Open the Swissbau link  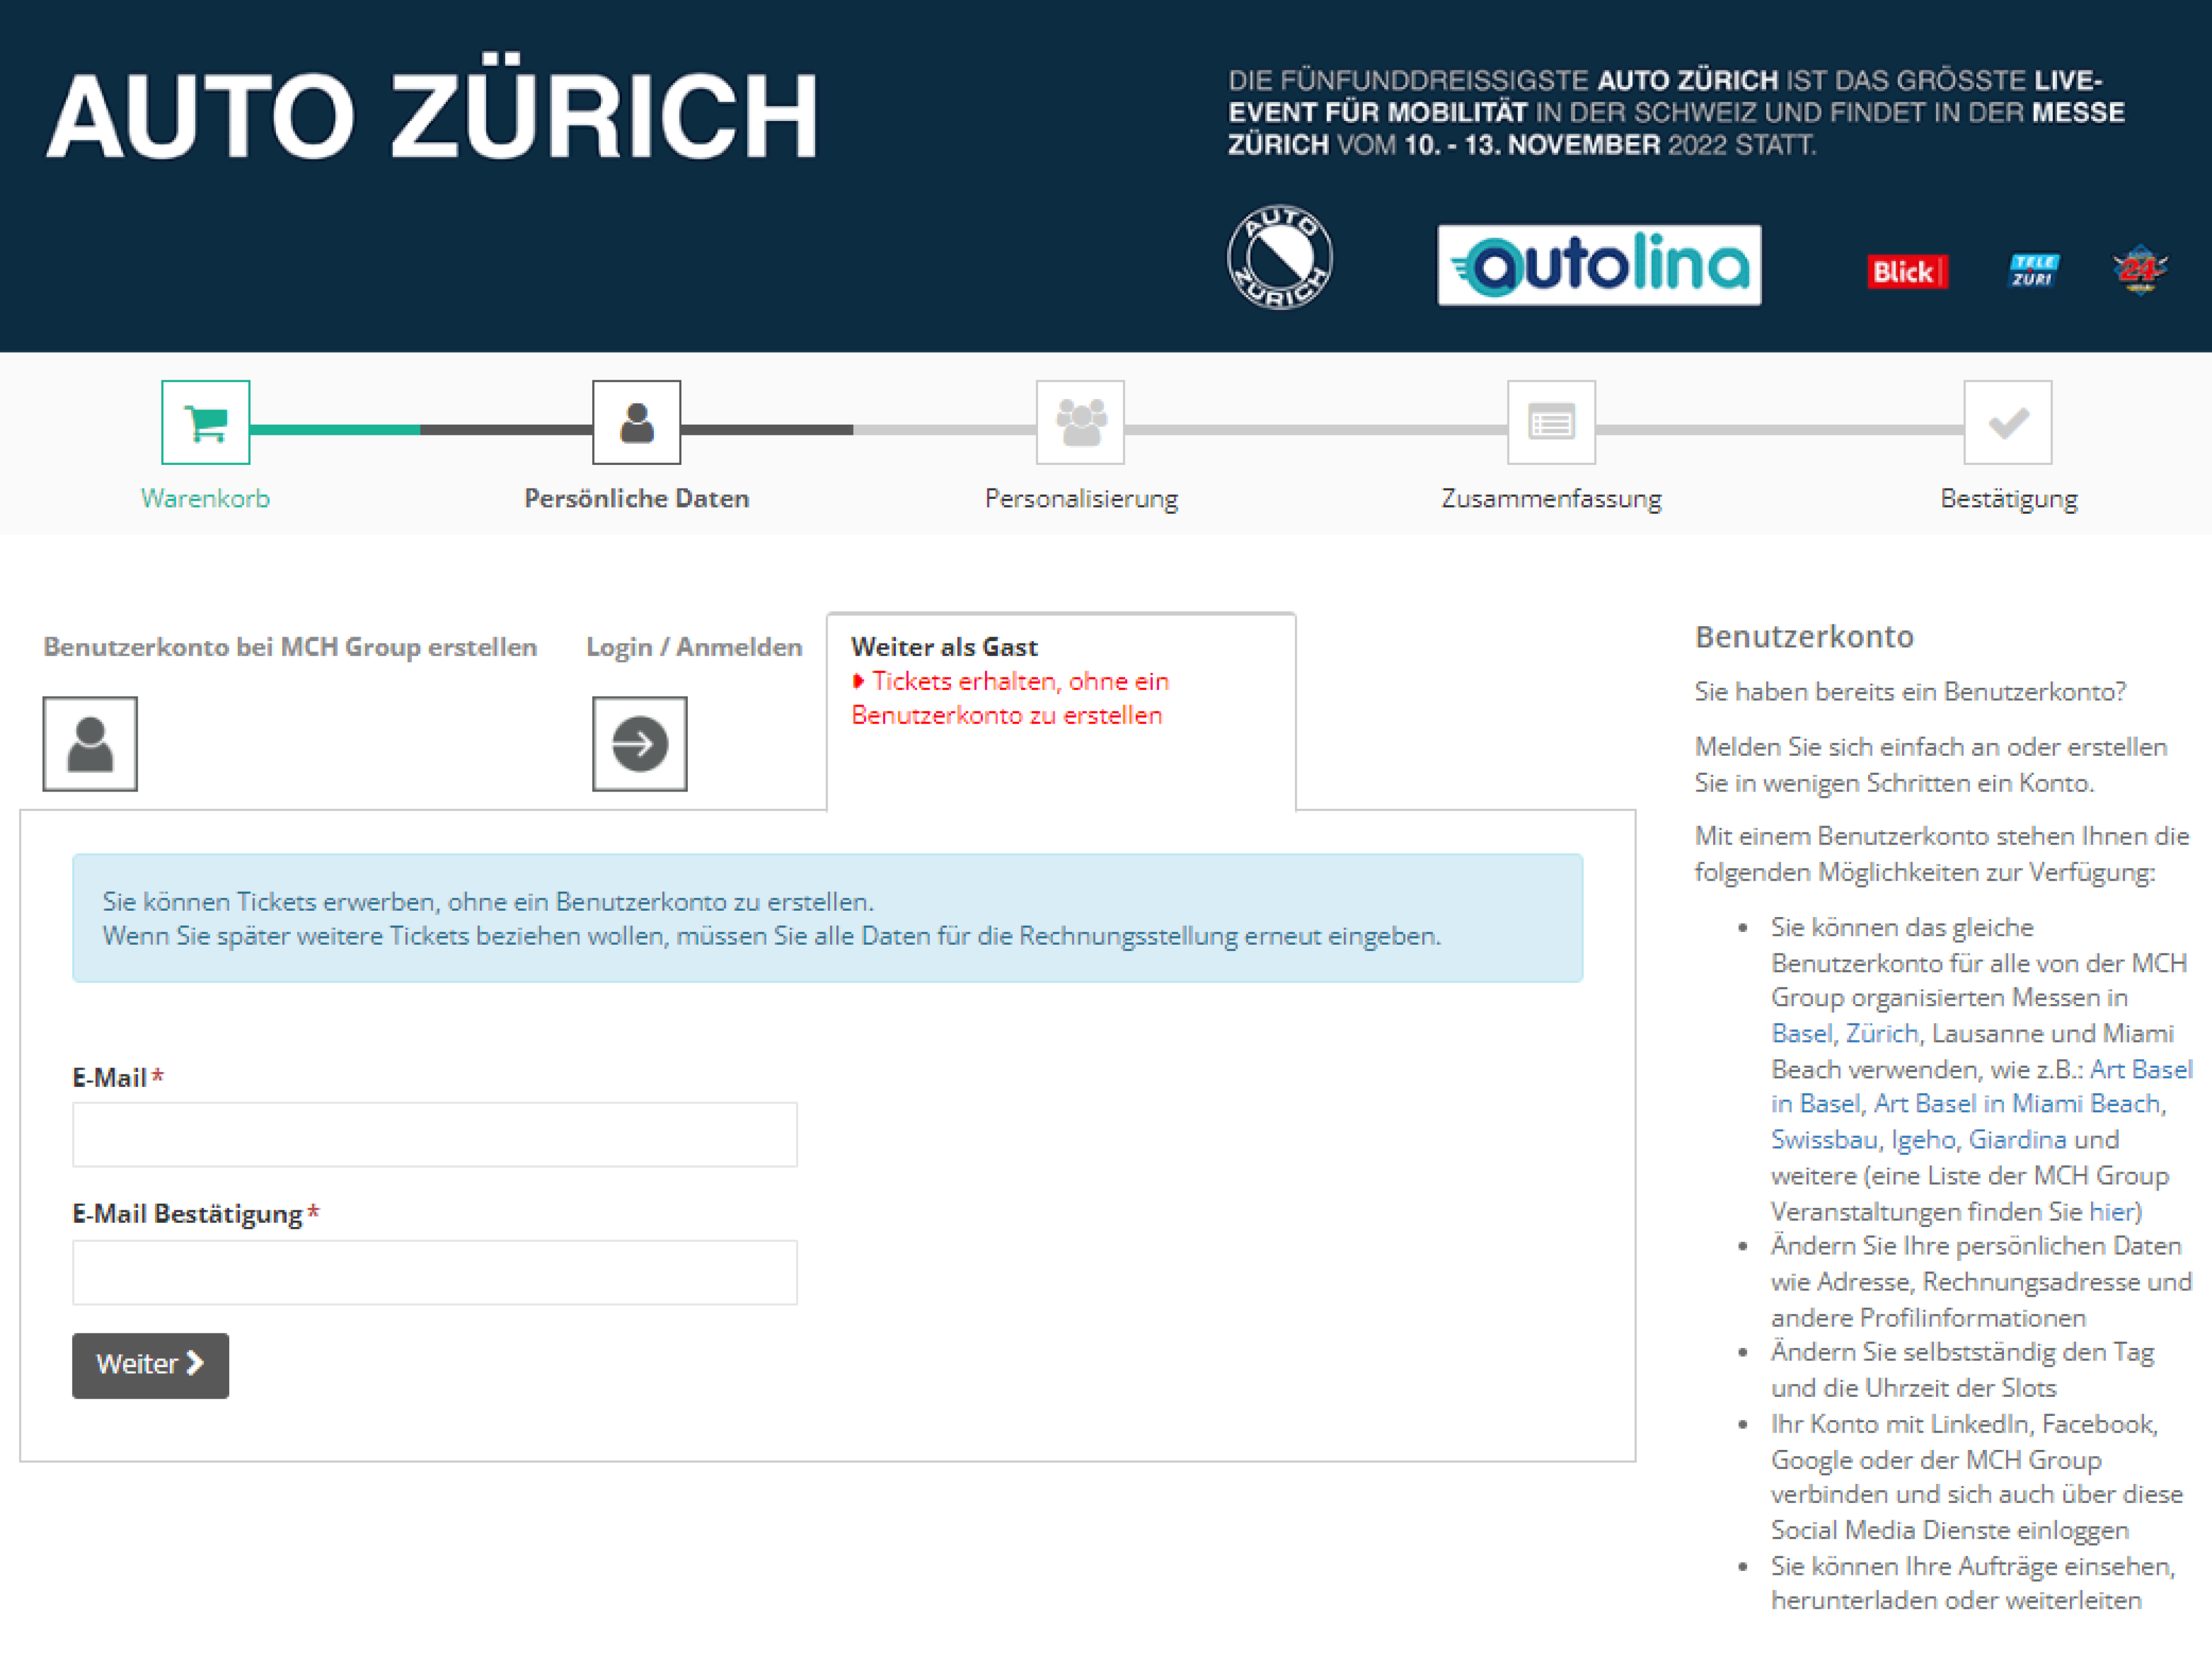[1824, 1139]
